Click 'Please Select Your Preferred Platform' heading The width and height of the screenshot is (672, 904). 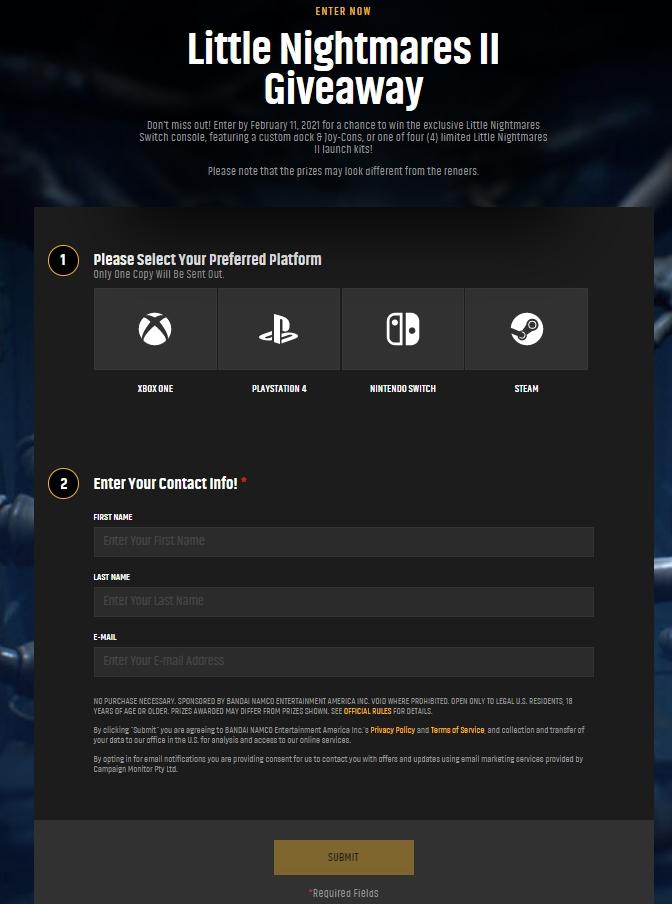207,259
